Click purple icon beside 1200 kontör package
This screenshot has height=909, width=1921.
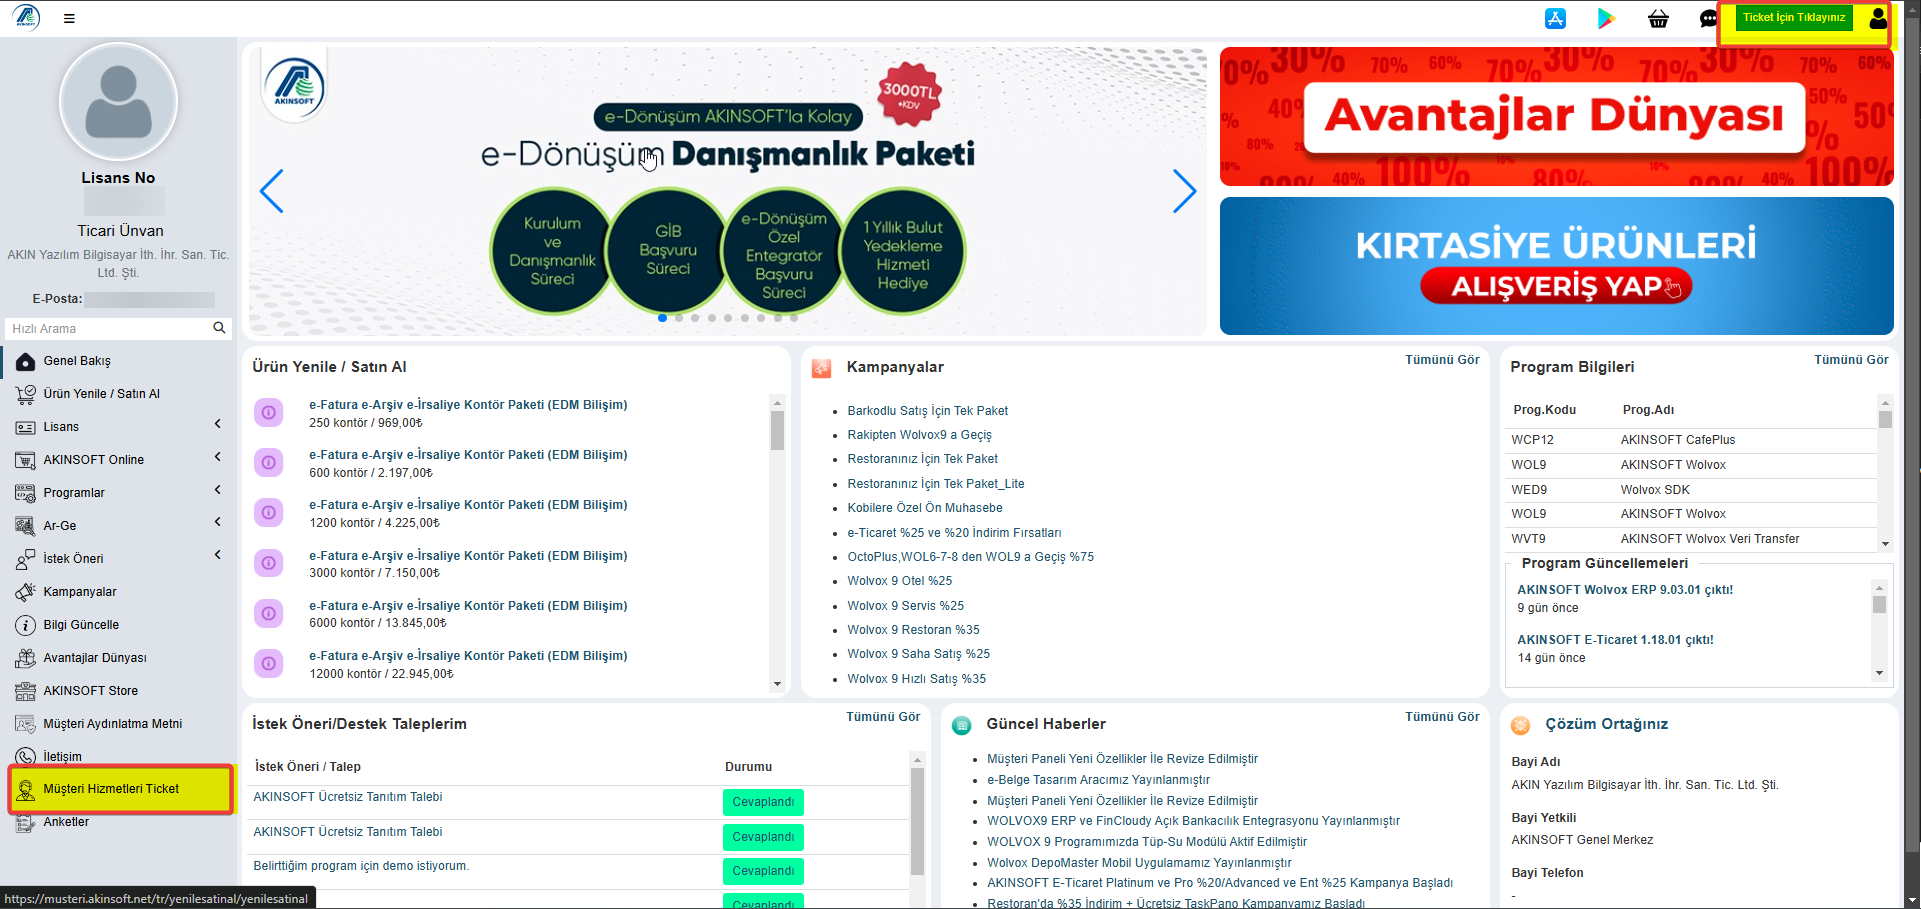point(268,512)
